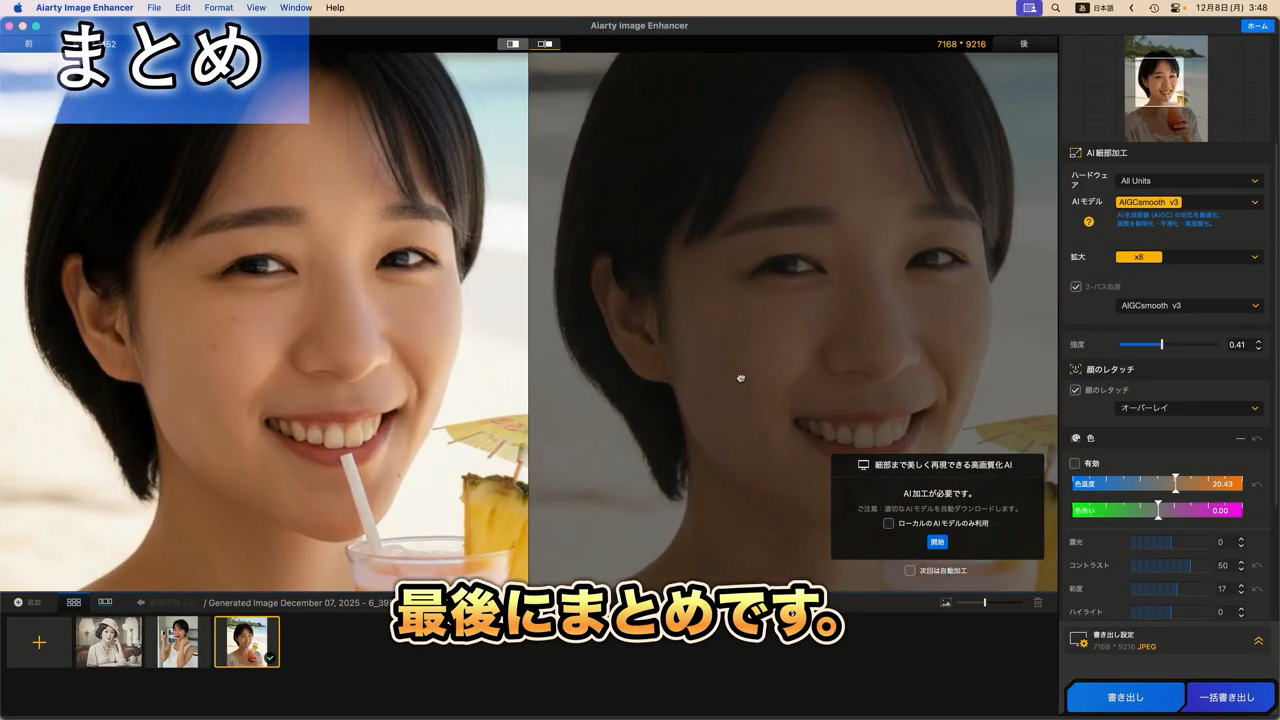Open the ハードウェア All Units dropdown

pos(1188,181)
